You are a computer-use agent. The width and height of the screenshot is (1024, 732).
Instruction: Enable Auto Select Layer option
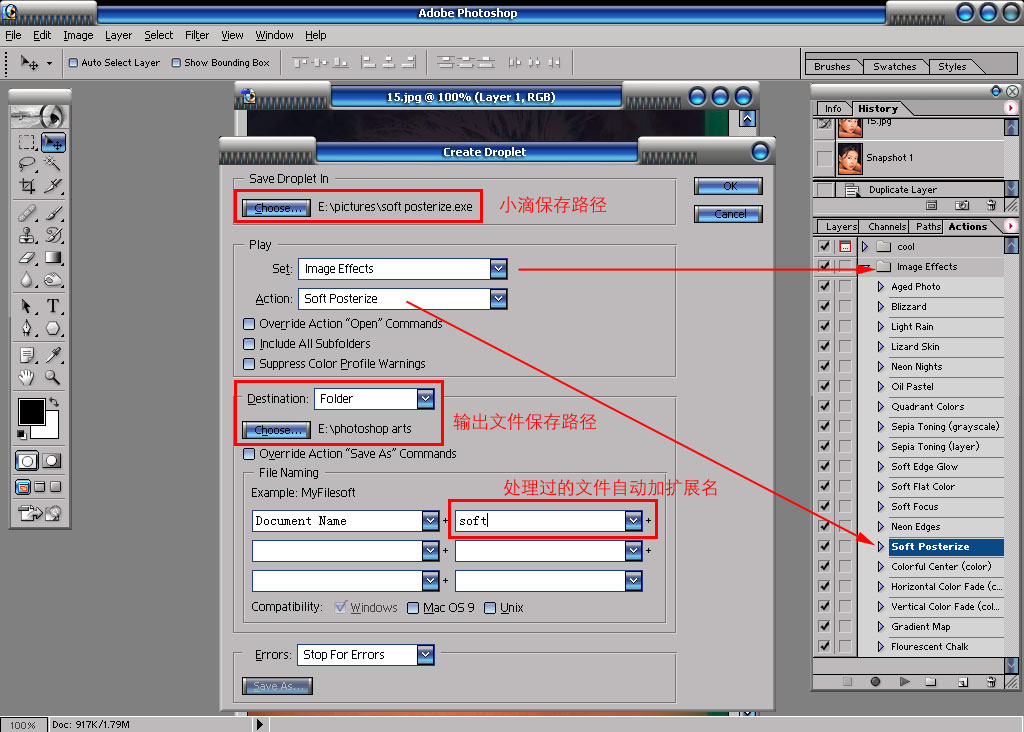coord(73,63)
